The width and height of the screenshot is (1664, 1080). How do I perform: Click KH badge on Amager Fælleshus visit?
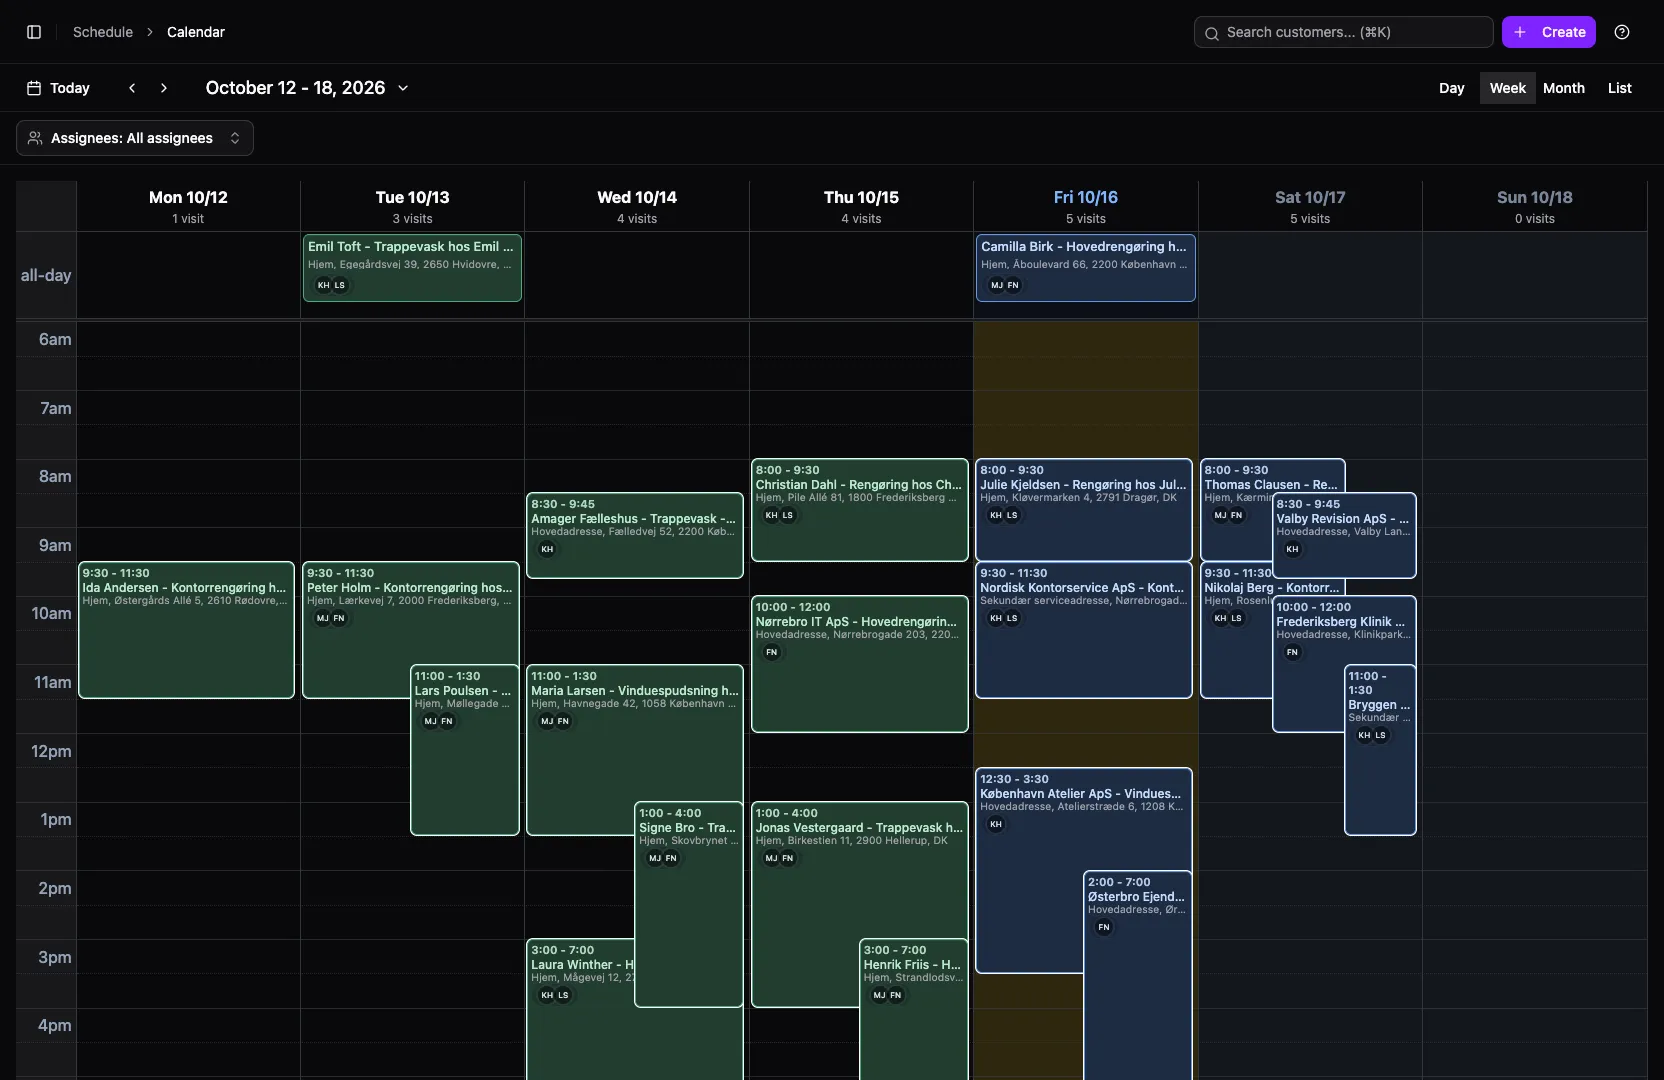[547, 549]
